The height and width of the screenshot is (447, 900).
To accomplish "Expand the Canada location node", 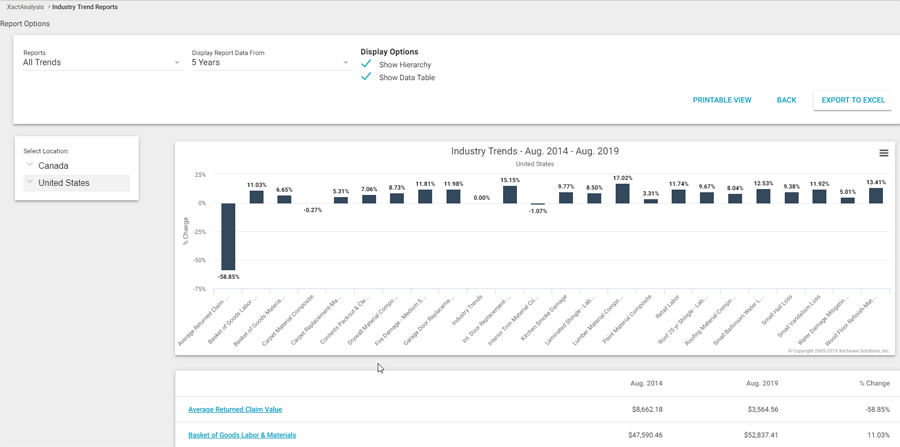I will 30,166.
